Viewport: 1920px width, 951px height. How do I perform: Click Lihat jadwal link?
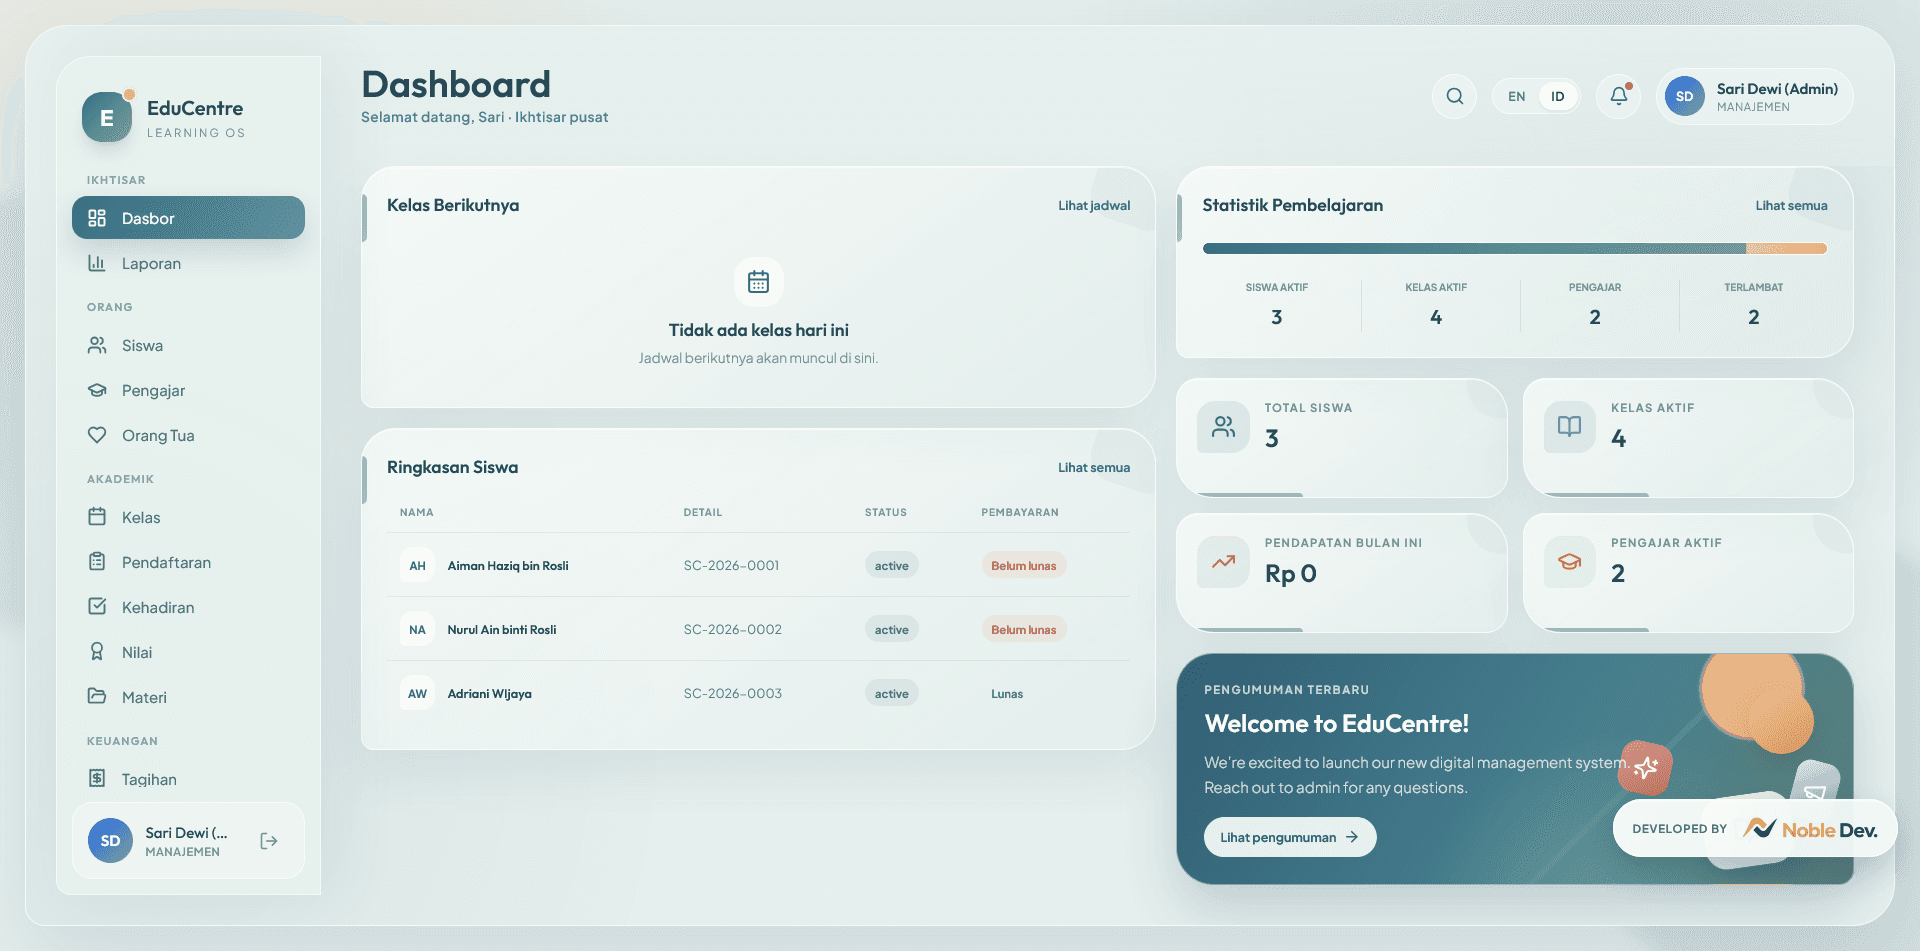(x=1094, y=205)
